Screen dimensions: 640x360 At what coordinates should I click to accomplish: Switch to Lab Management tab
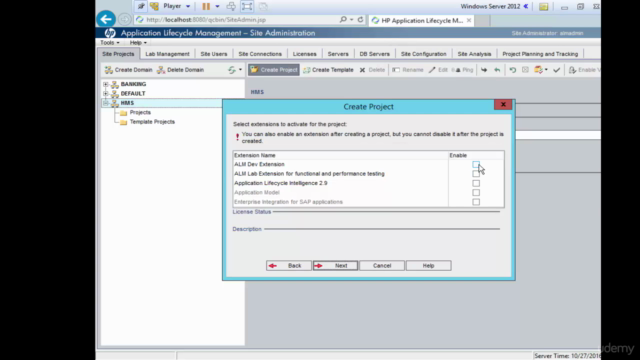(167, 54)
